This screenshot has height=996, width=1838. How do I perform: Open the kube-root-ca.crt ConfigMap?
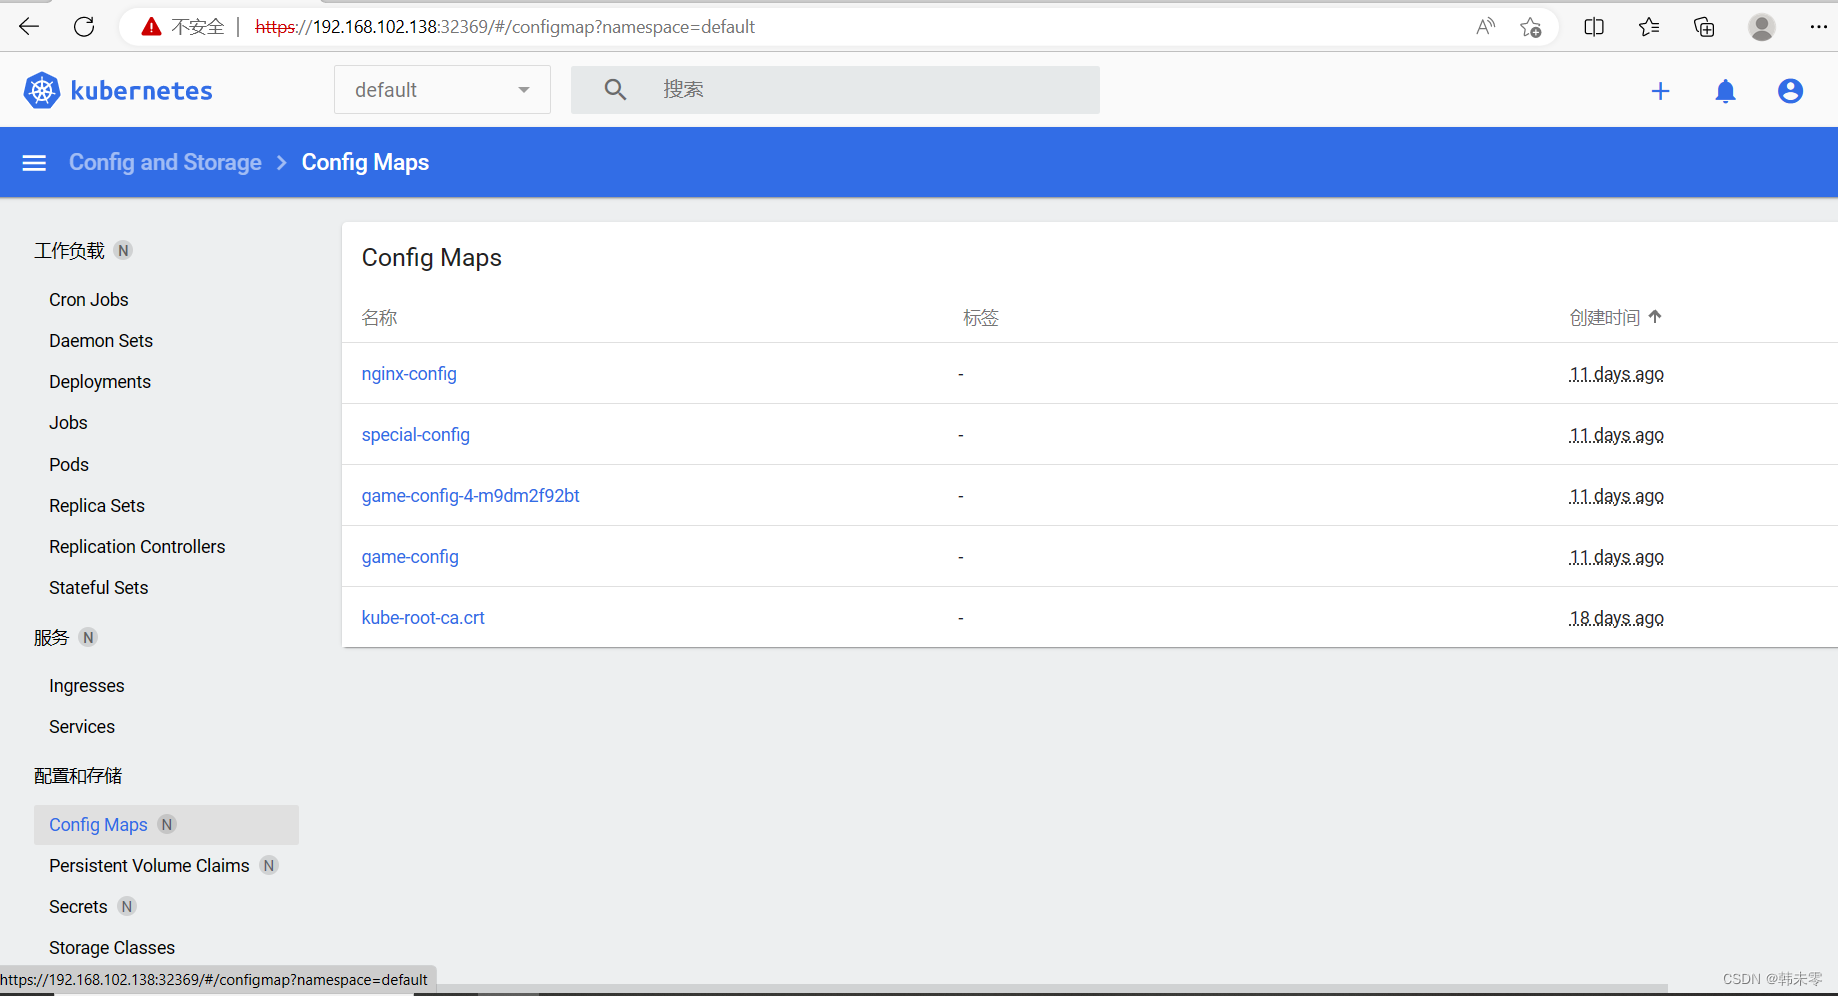(x=423, y=617)
